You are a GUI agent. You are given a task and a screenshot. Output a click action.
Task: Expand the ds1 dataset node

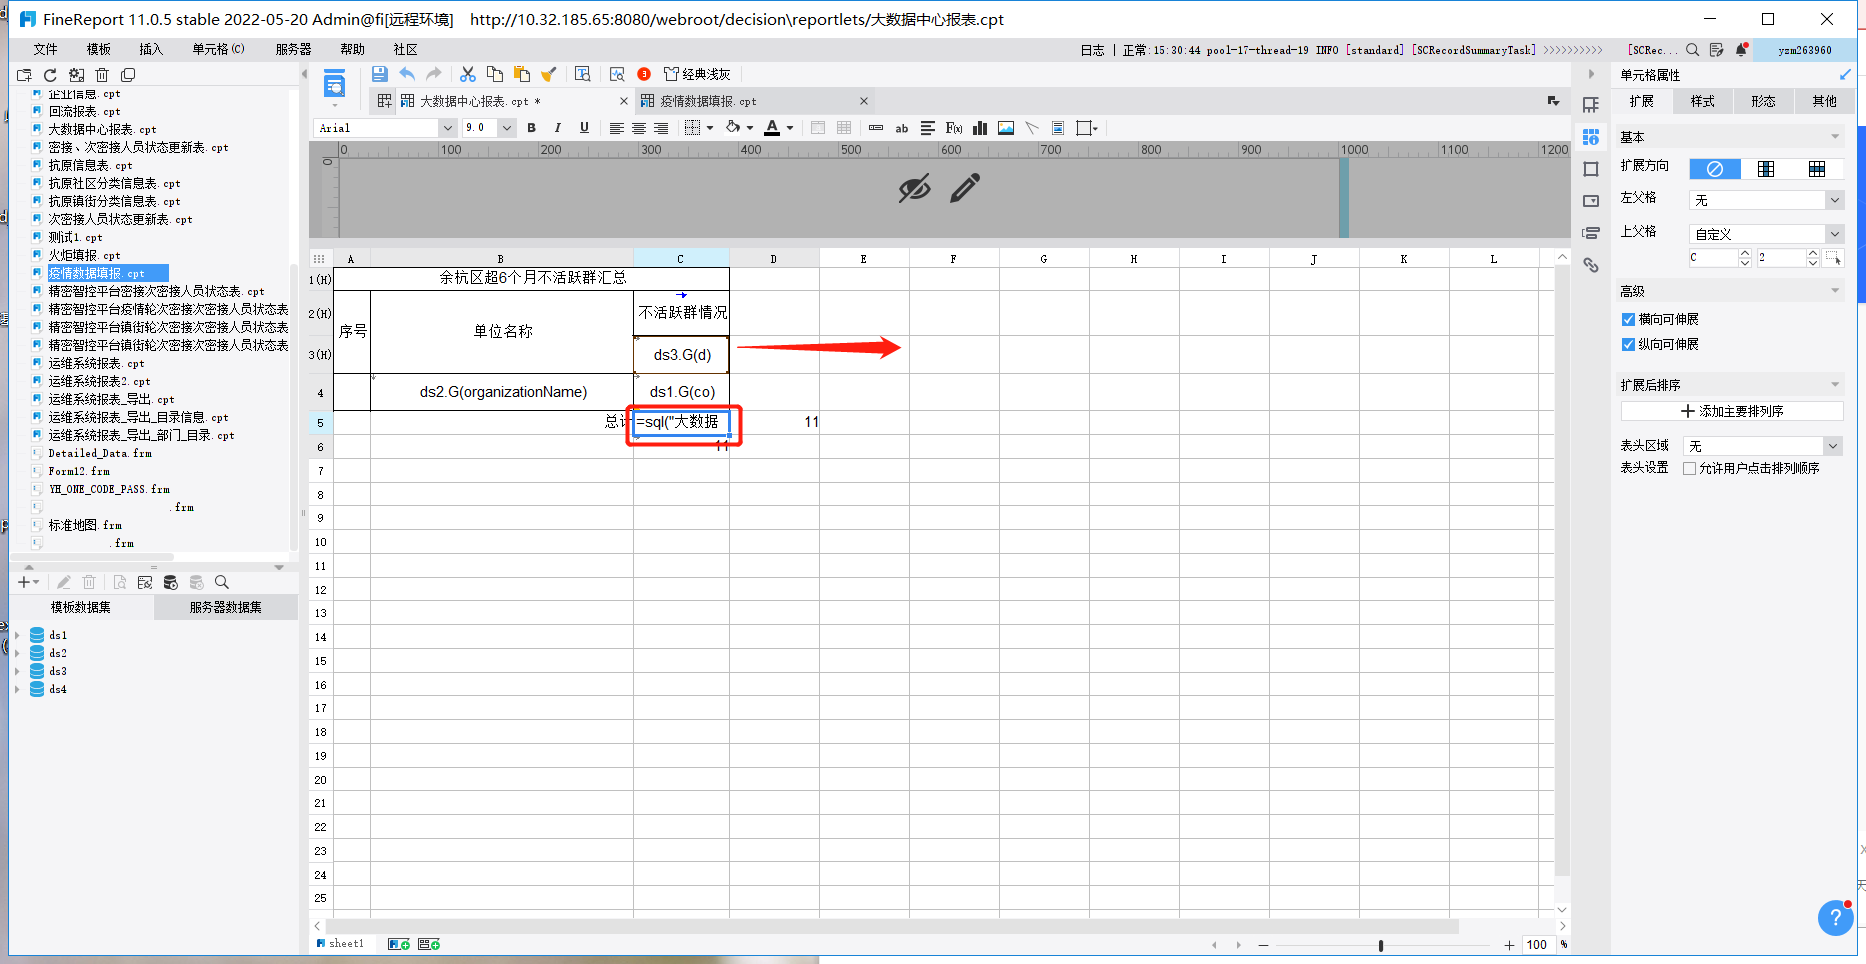[x=17, y=635]
